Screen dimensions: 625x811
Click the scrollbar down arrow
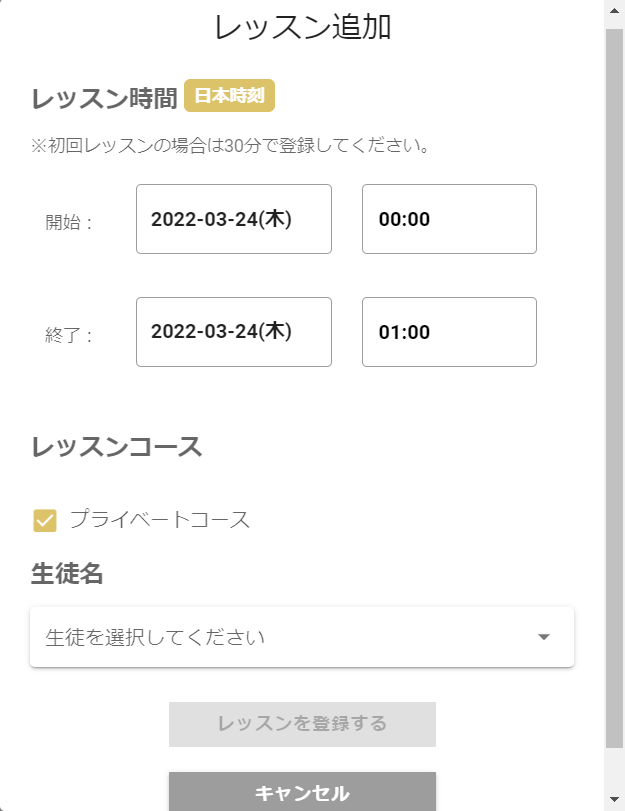pos(615,800)
